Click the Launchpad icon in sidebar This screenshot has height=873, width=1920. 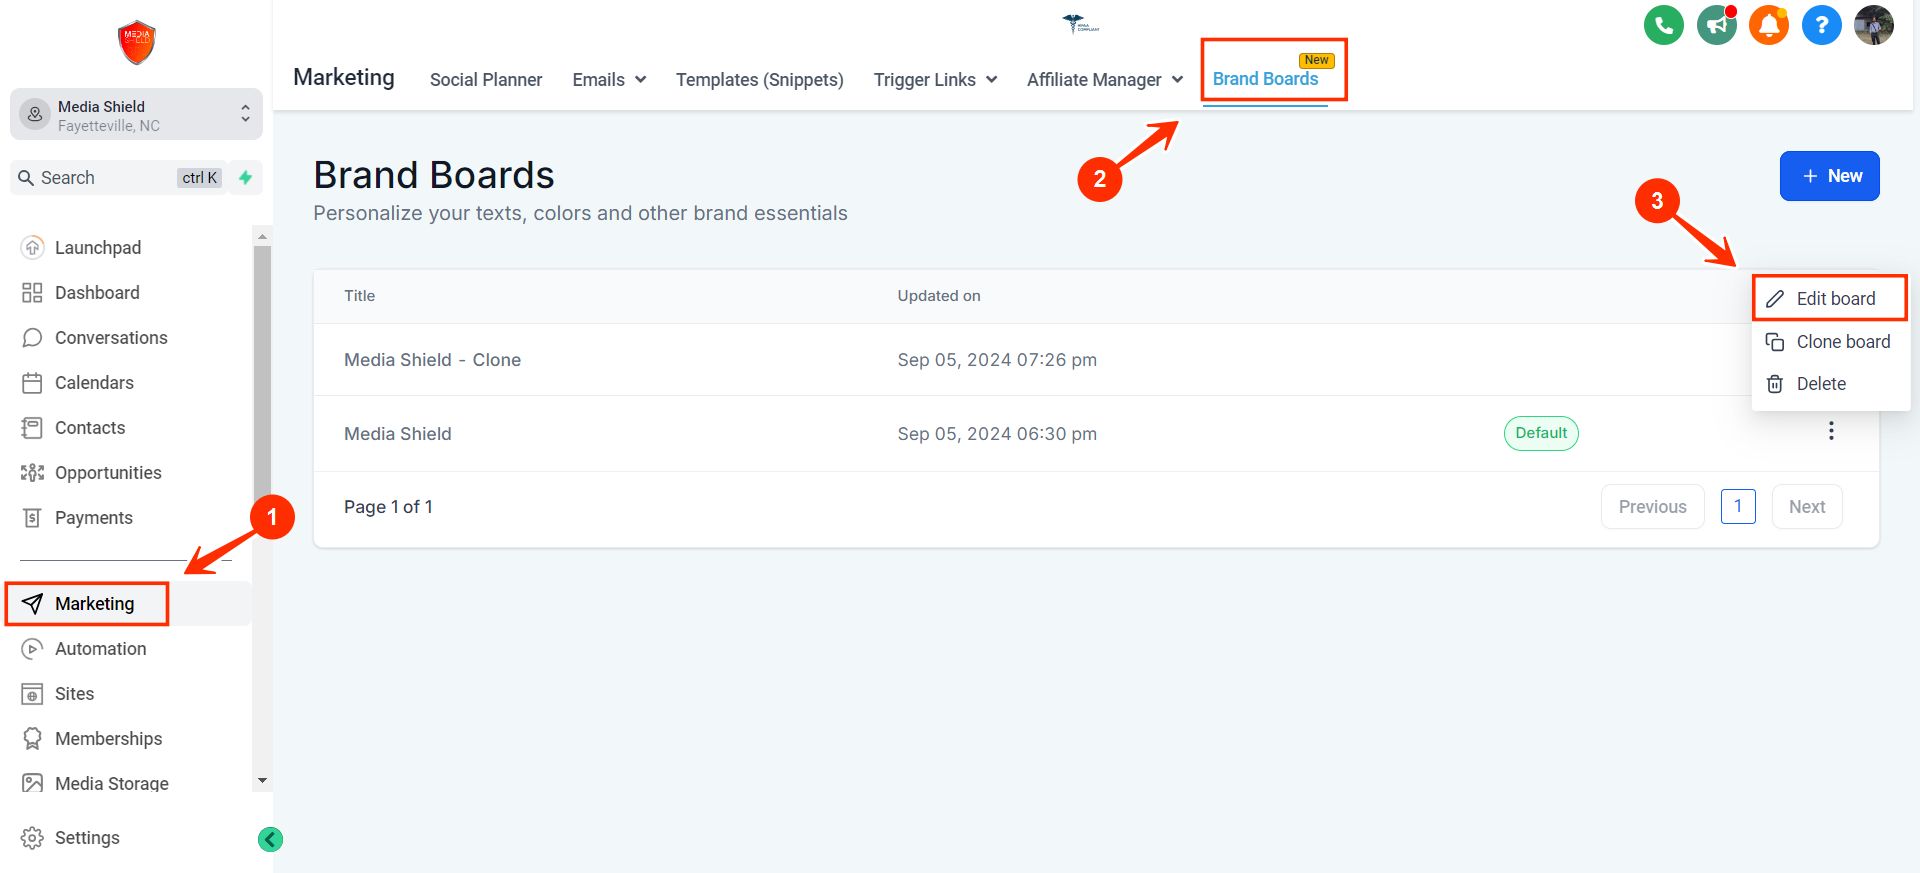click(x=33, y=247)
